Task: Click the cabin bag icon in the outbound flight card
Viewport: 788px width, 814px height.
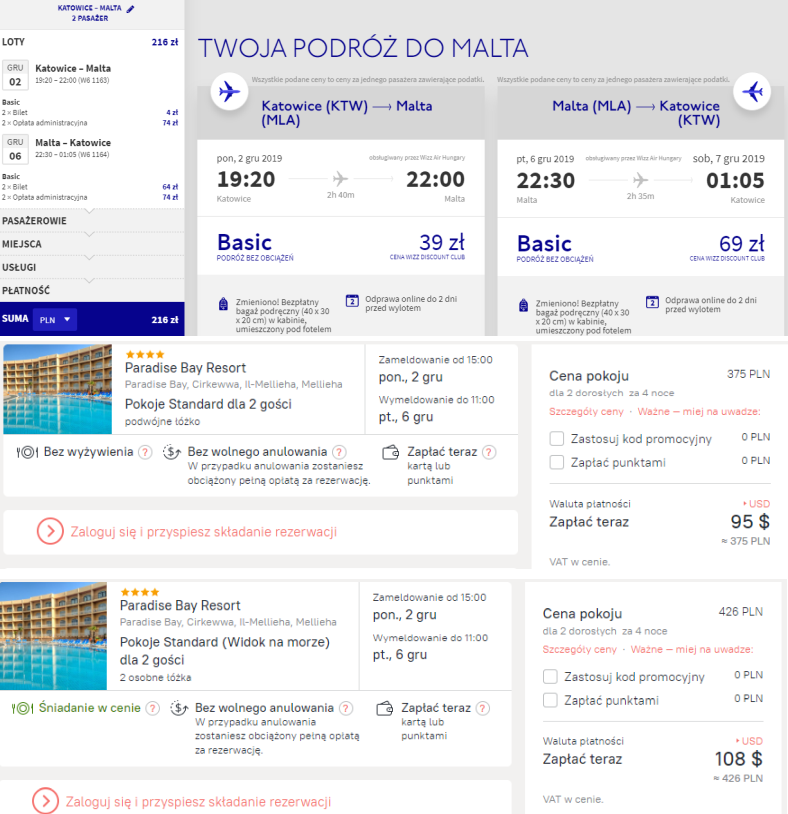Action: coord(223,304)
